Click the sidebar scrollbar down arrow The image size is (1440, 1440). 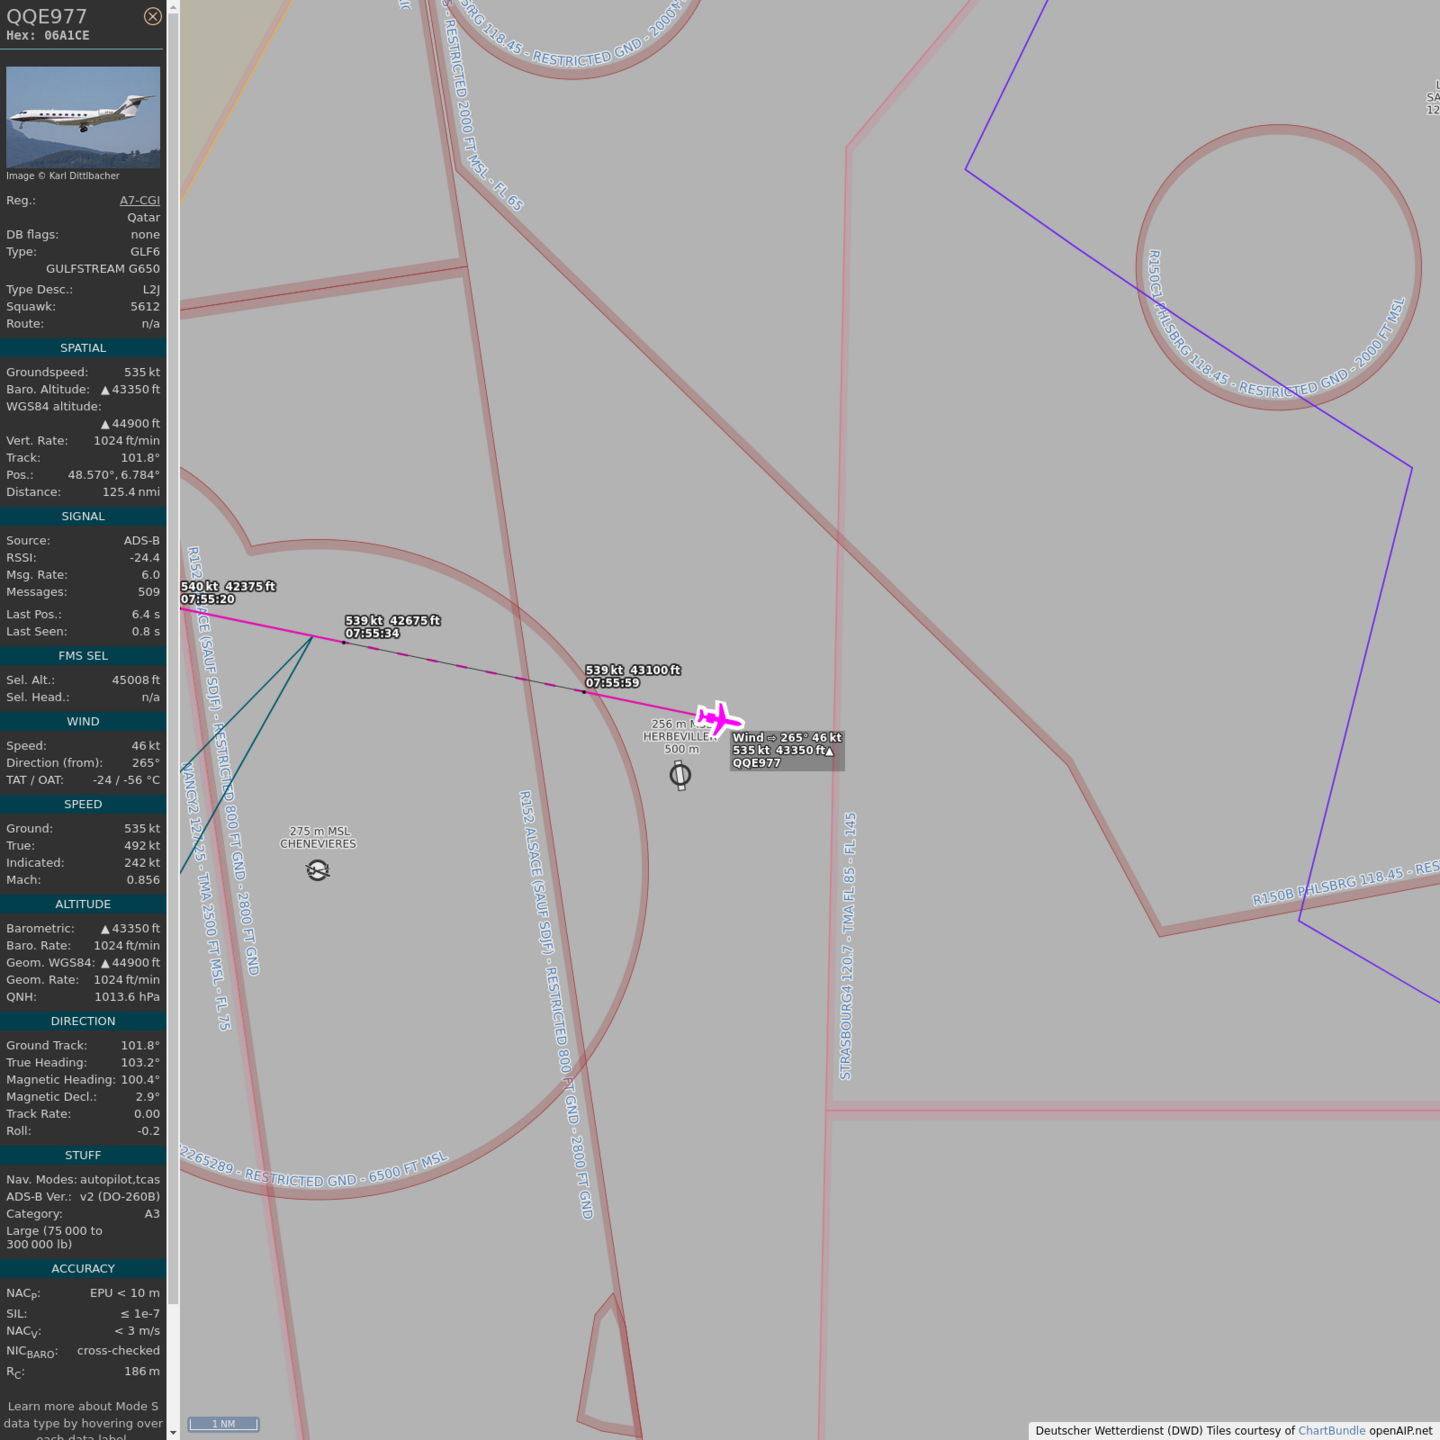pyautogui.click(x=173, y=1433)
